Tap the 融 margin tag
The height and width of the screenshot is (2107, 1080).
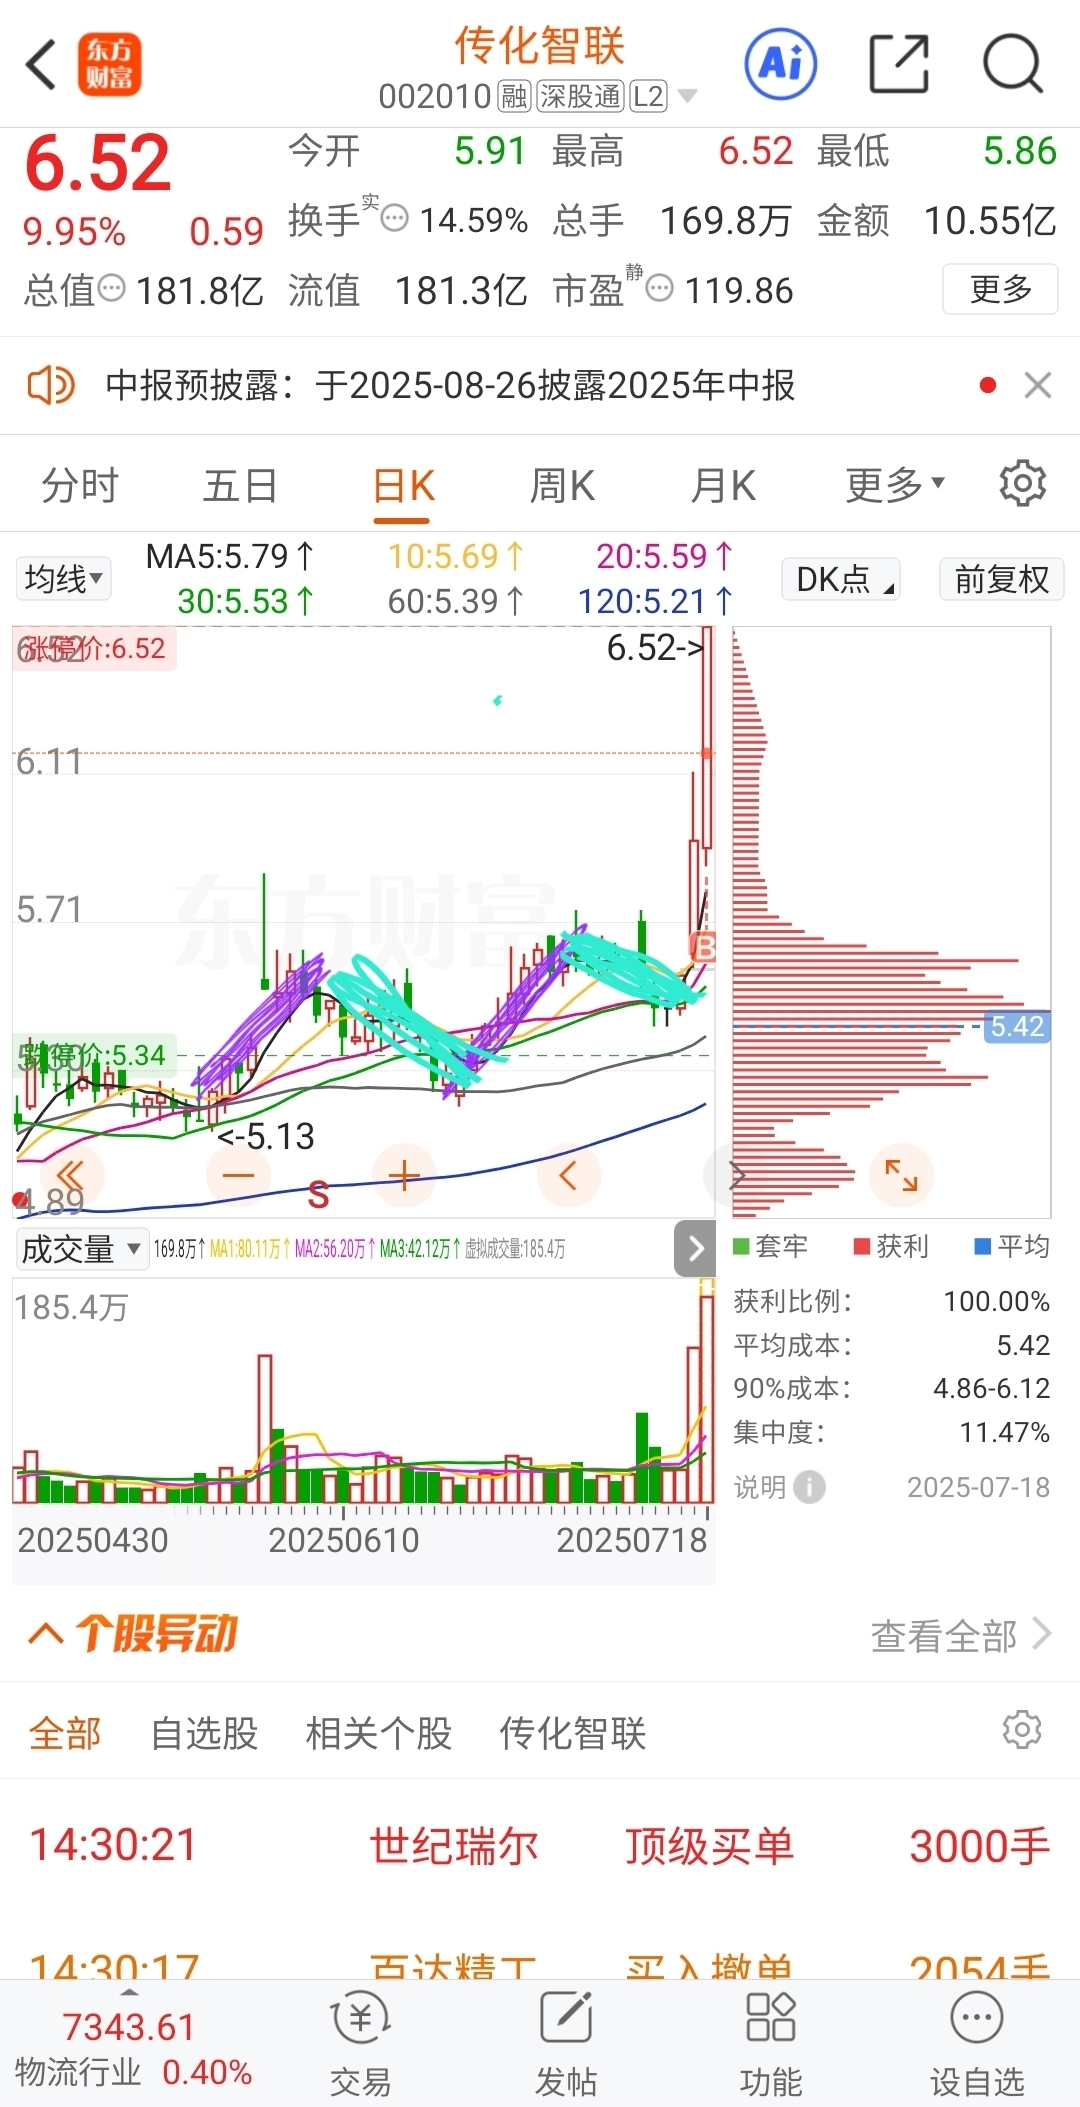514,96
